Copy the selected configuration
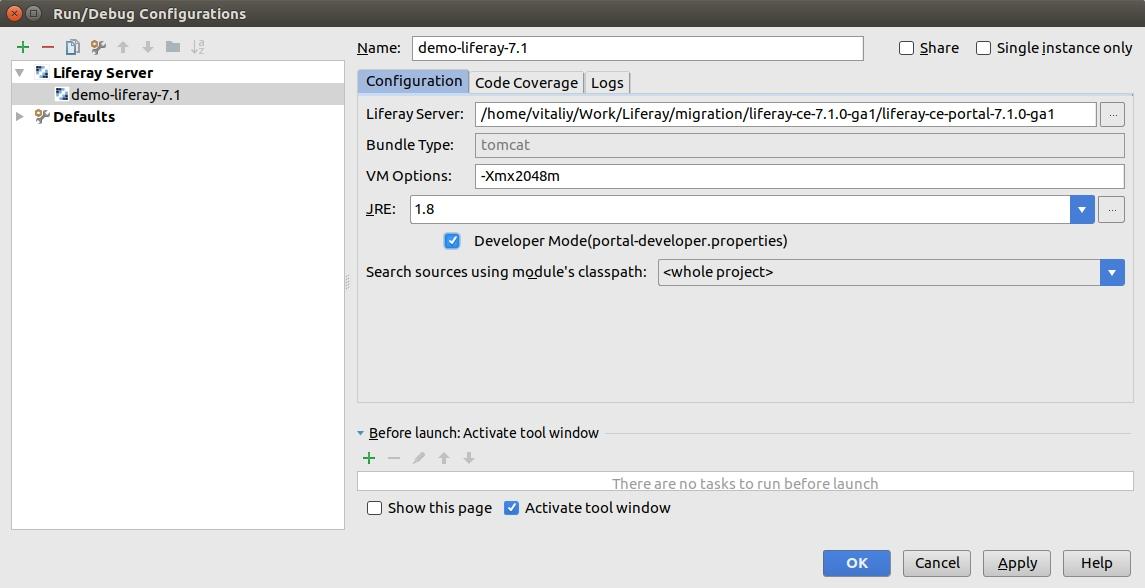The width and height of the screenshot is (1145, 588). coord(73,47)
